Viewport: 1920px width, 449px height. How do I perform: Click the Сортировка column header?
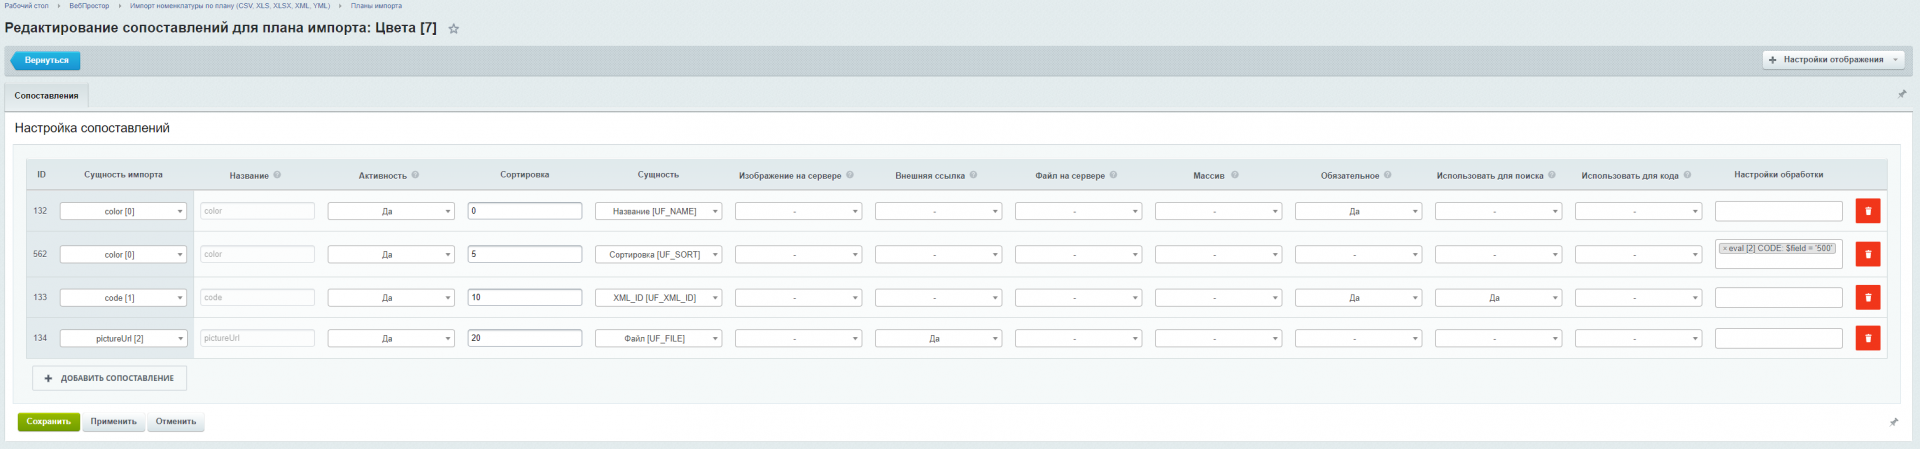pos(525,175)
